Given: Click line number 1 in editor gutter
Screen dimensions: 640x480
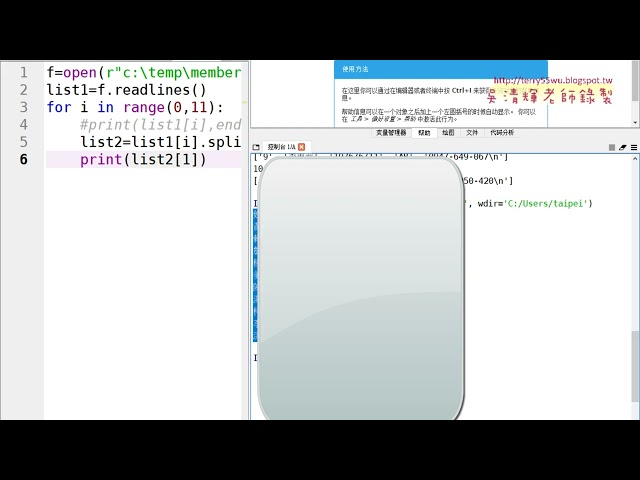Looking at the screenshot, I should tap(24, 73).
